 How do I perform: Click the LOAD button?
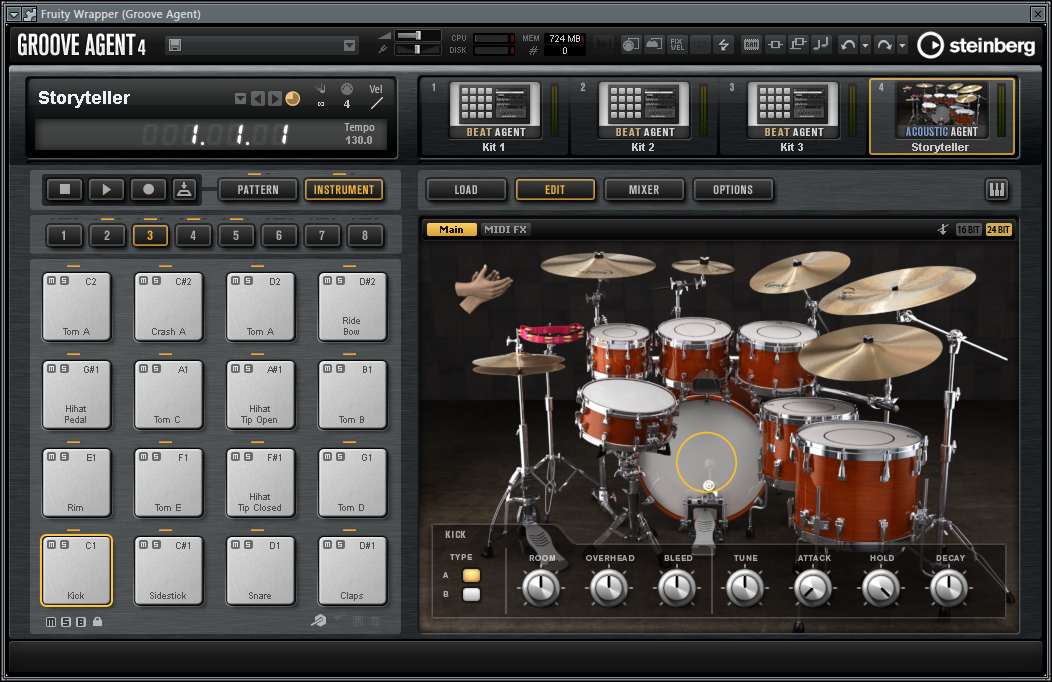pos(467,189)
